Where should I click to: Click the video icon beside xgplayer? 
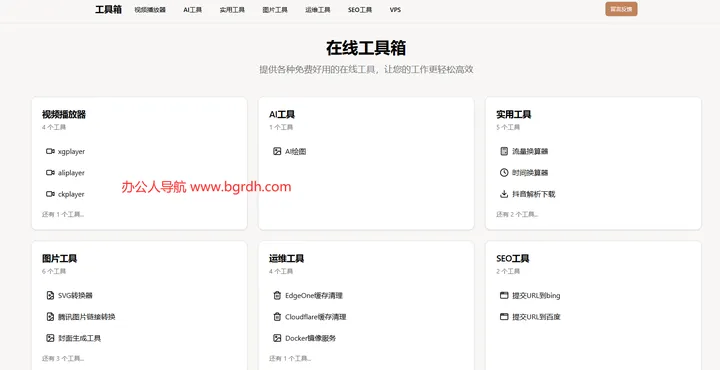click(50, 151)
